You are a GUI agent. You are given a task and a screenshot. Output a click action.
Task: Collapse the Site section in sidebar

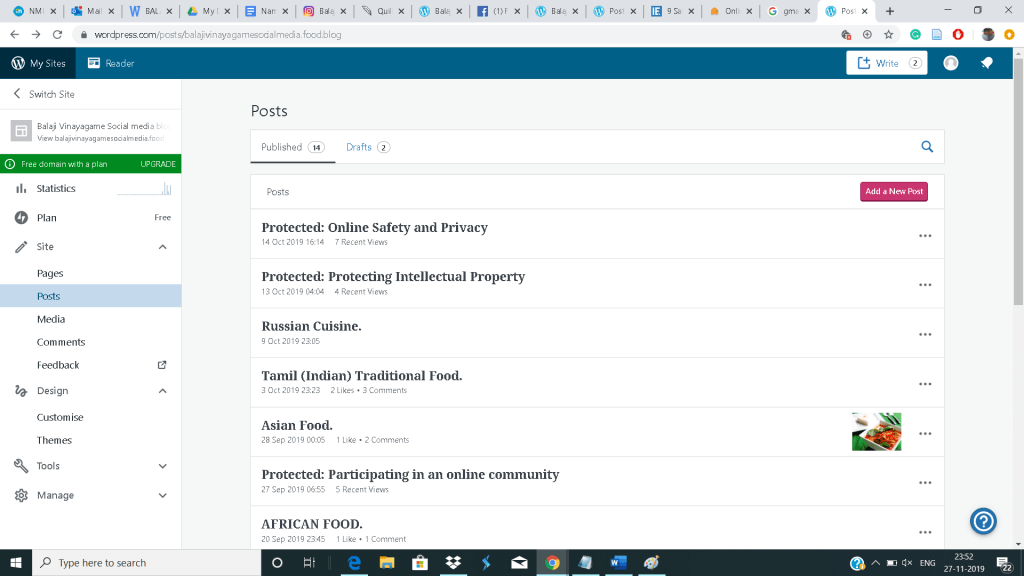click(163, 247)
